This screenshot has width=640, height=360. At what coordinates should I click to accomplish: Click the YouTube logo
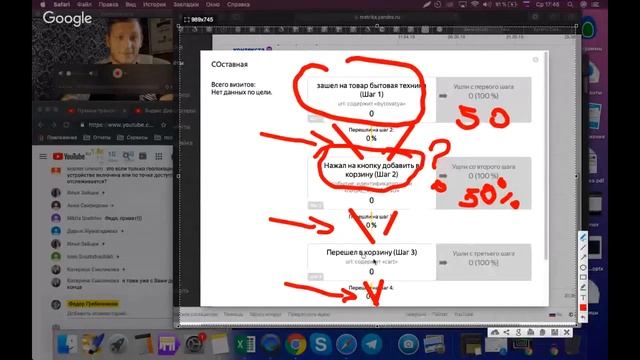(69, 156)
